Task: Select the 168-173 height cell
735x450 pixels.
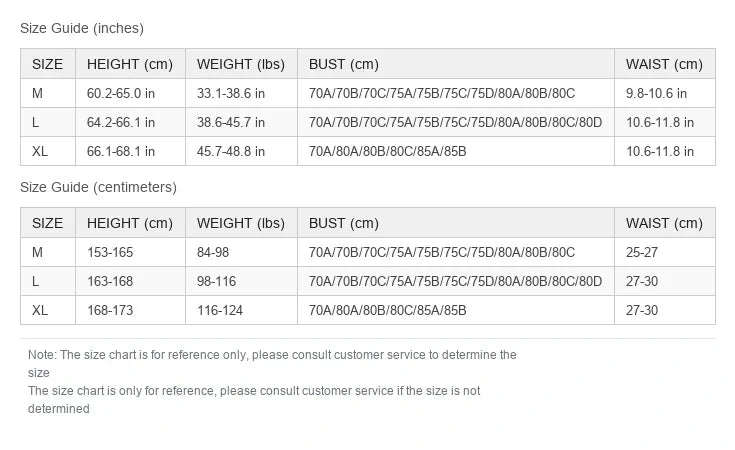Action: [130, 310]
